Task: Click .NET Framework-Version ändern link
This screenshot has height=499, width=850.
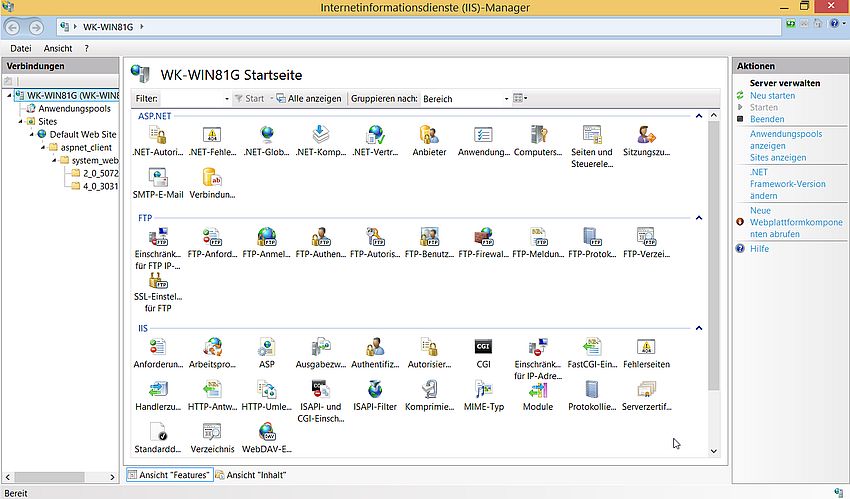Action: [788, 184]
